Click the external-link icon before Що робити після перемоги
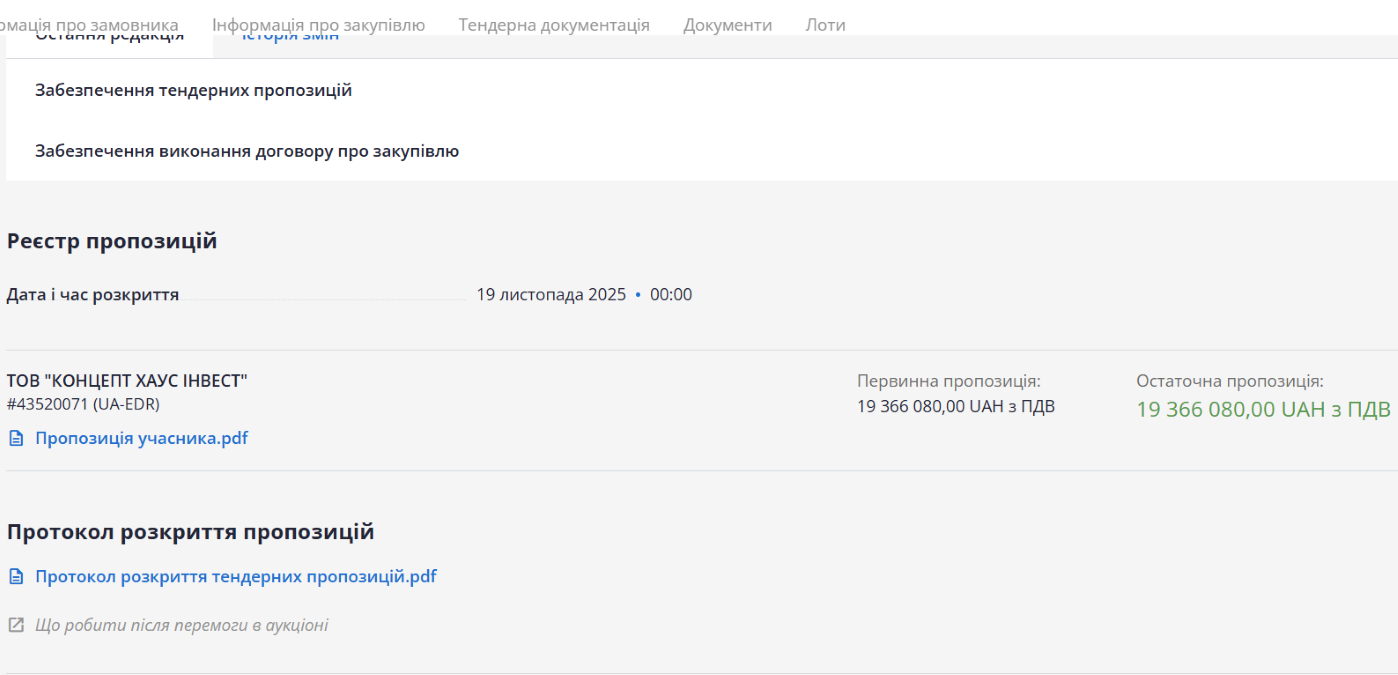 coord(15,625)
